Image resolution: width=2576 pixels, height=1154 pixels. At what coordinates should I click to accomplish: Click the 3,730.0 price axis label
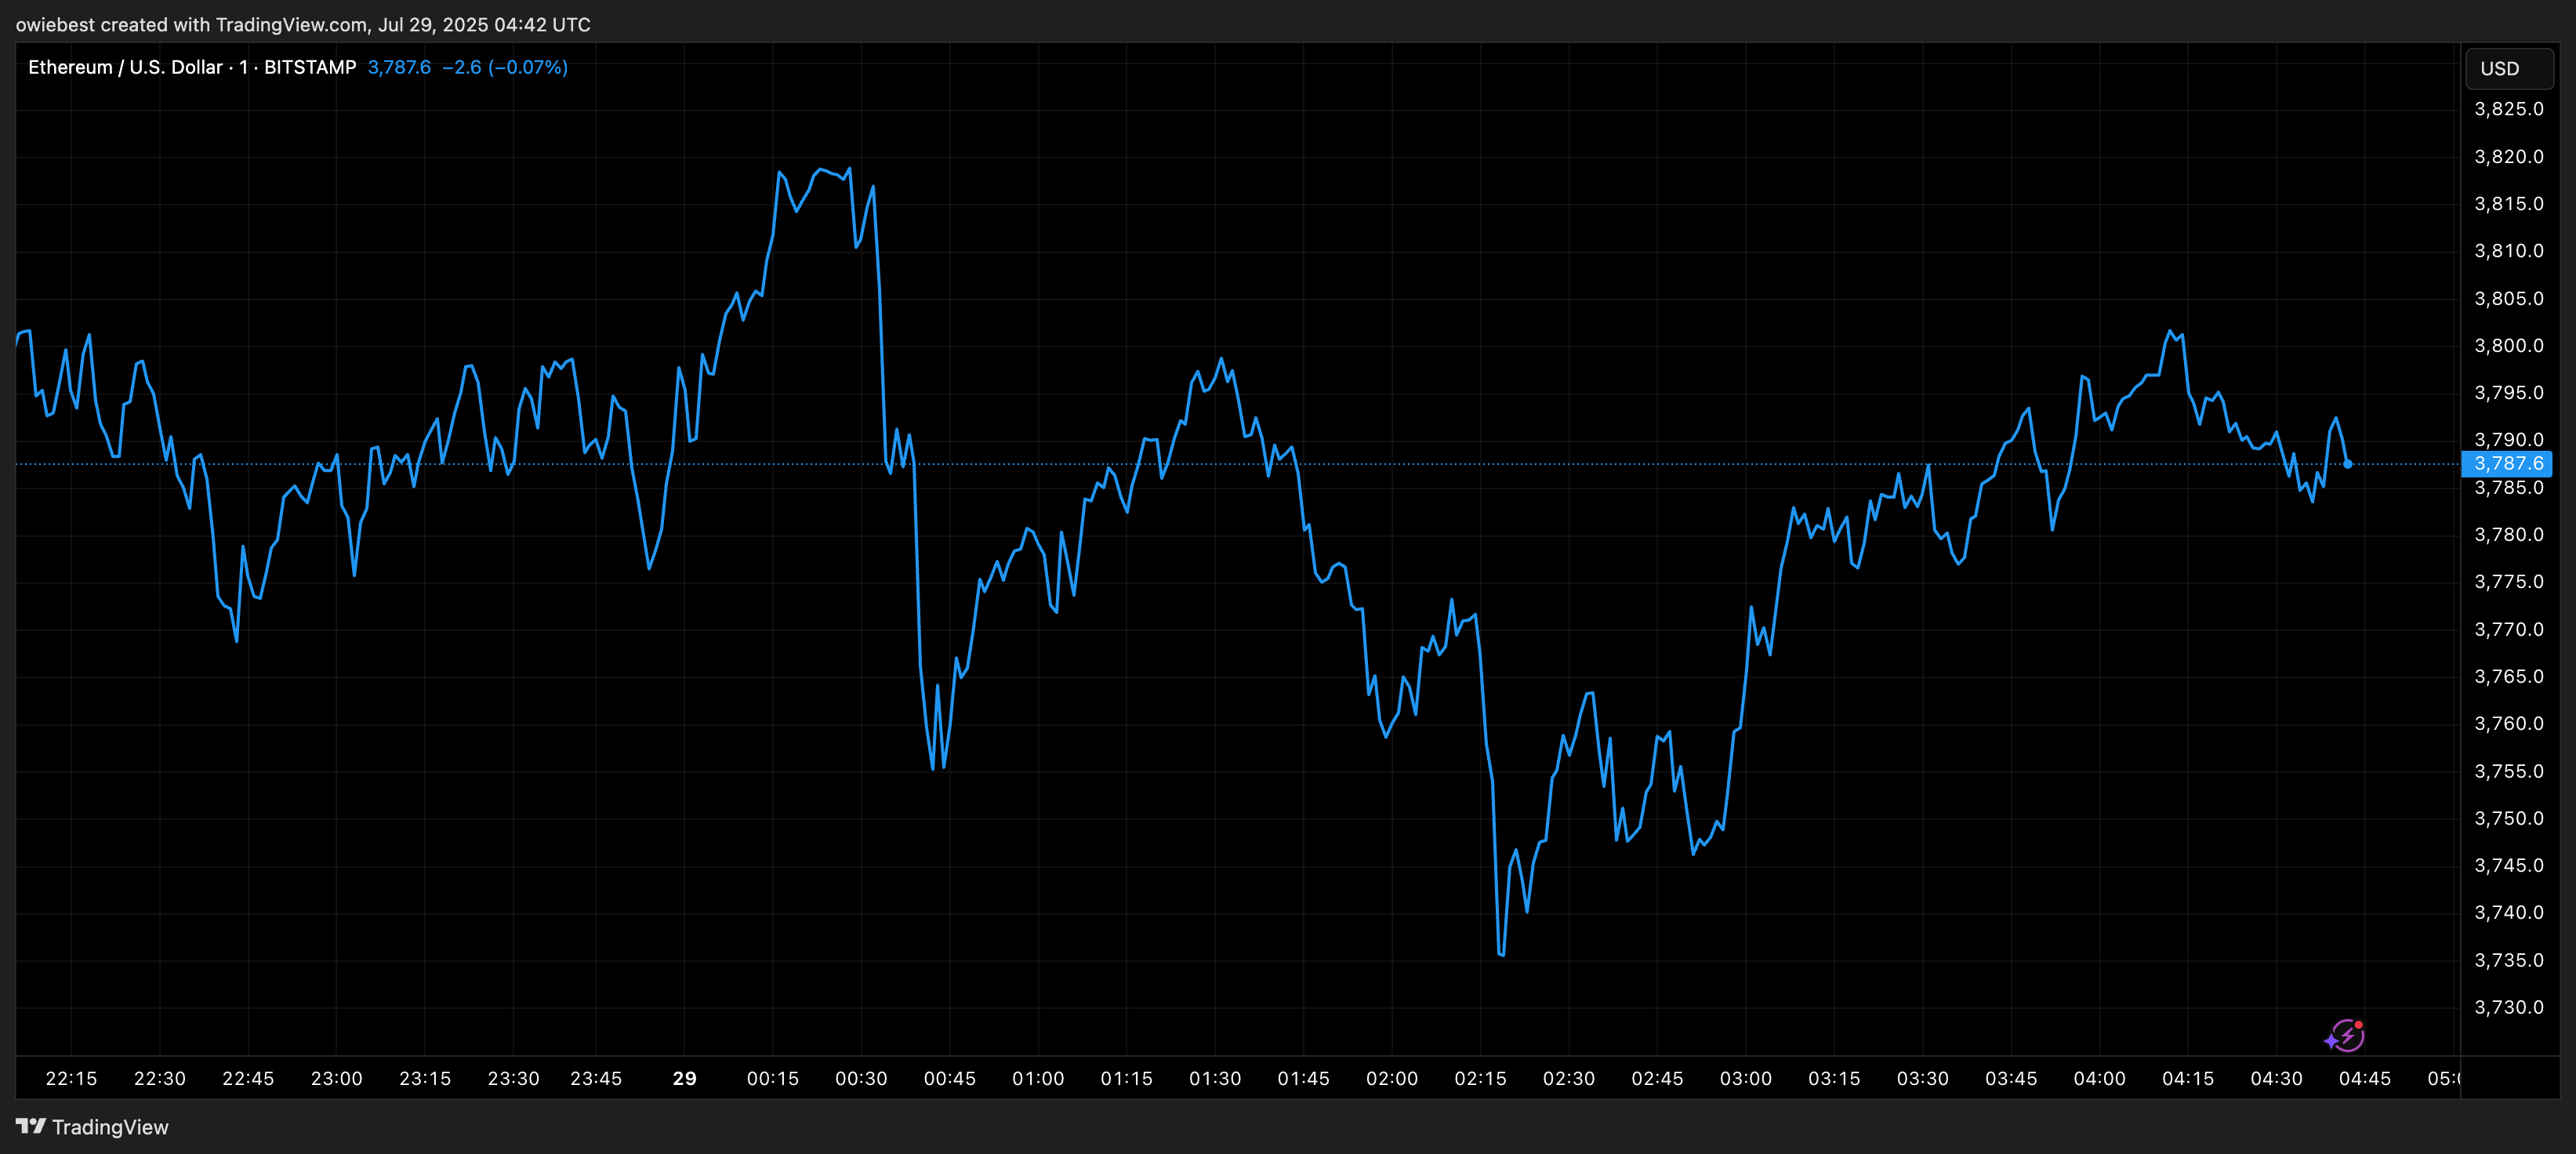[x=2508, y=1007]
